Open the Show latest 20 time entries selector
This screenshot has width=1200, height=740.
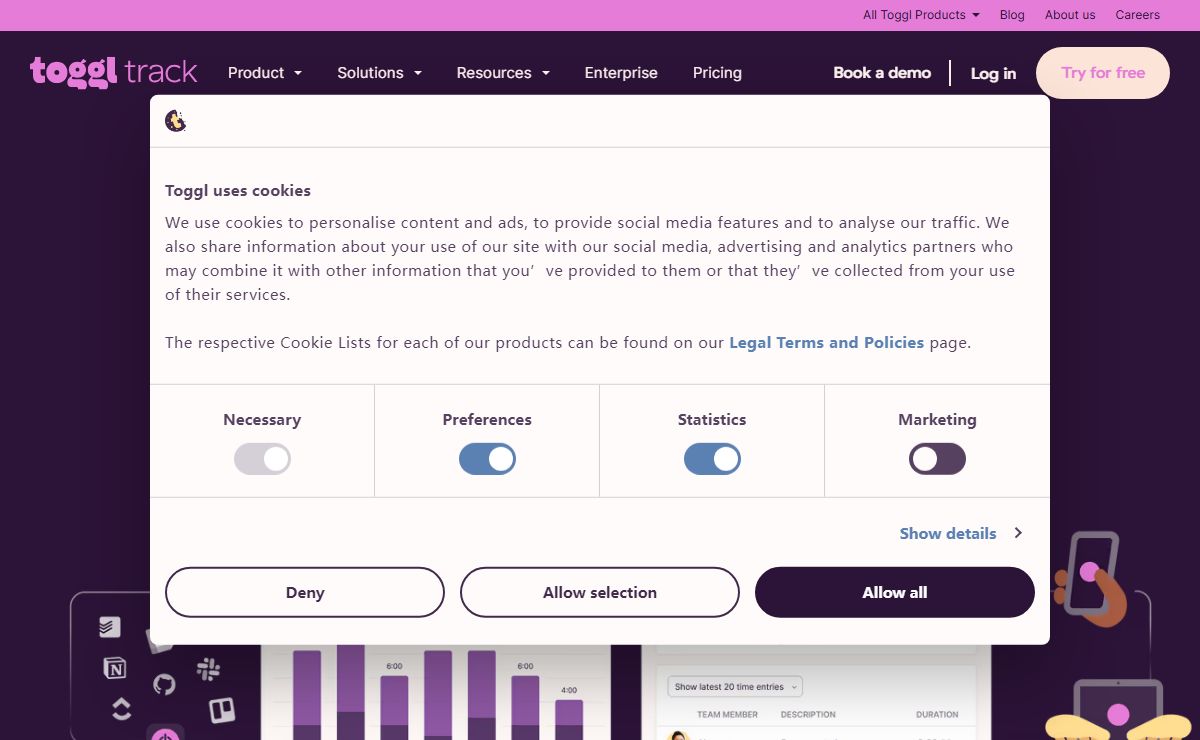(x=735, y=687)
